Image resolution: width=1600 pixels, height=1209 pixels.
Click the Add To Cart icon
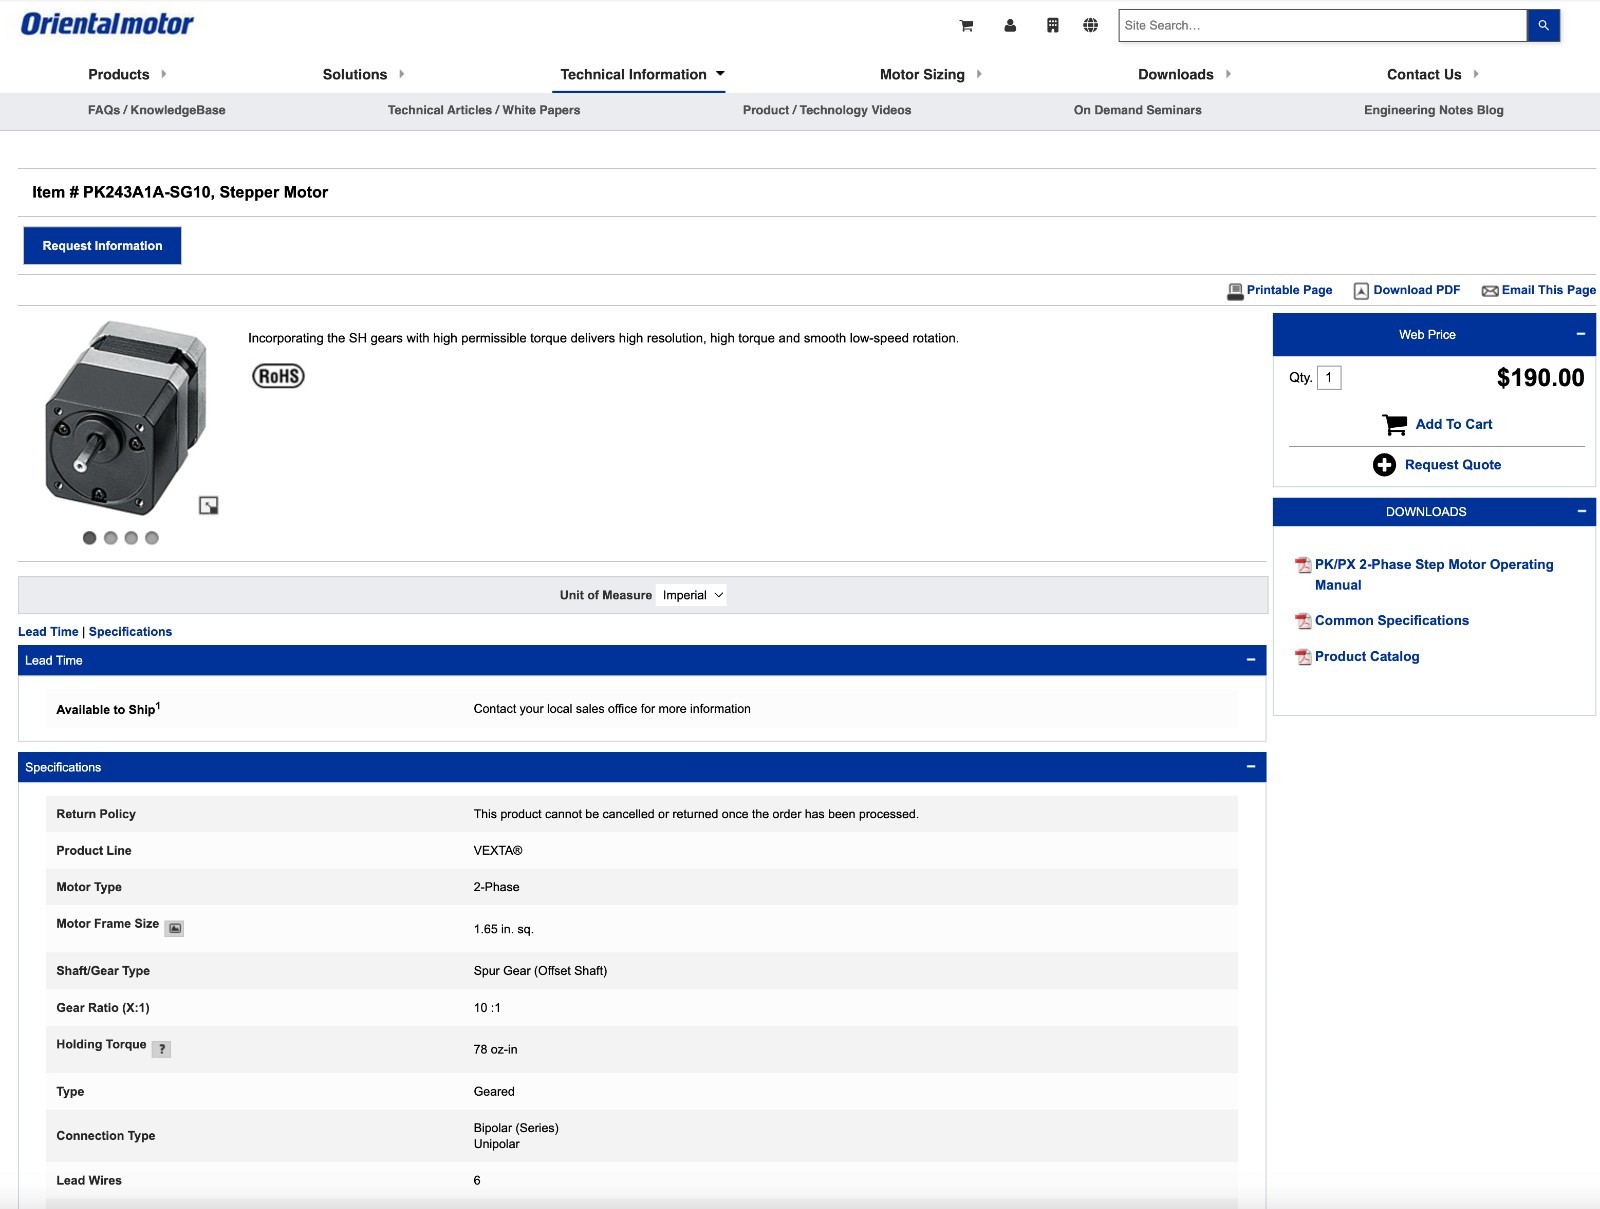click(1394, 424)
